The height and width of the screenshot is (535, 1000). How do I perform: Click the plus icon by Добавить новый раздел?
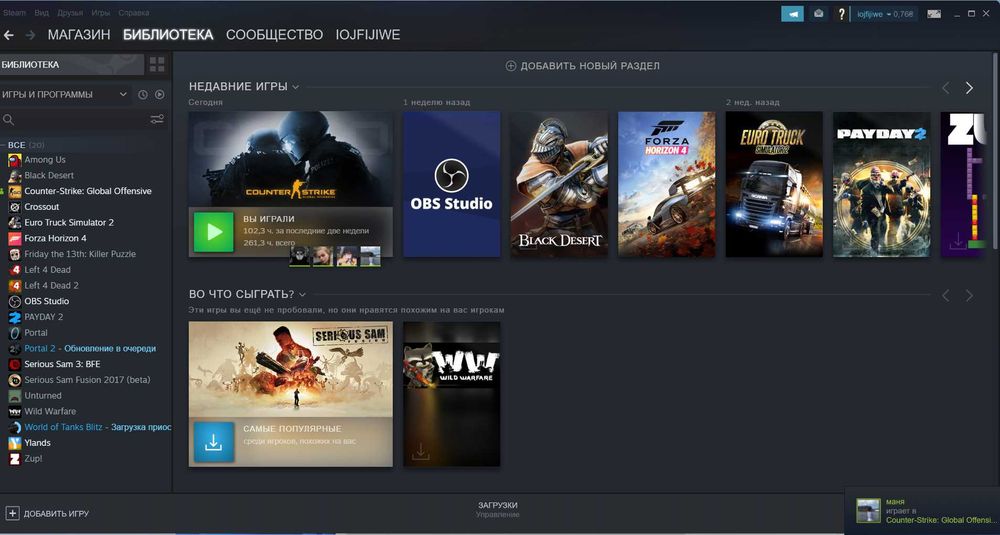[510, 66]
